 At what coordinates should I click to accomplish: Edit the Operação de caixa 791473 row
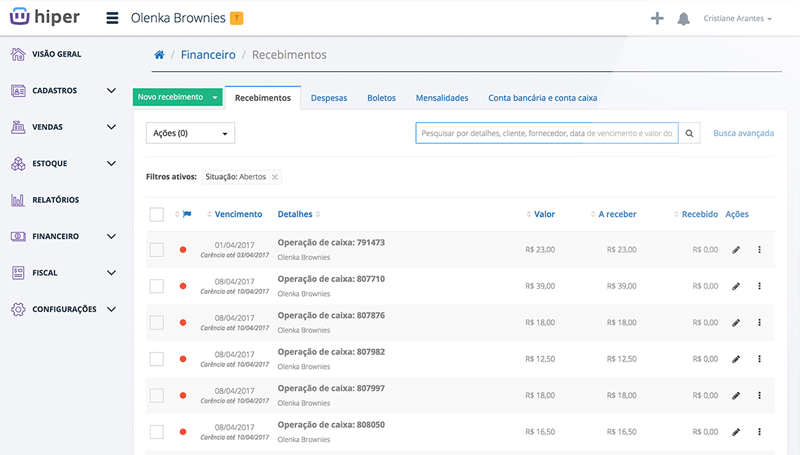pyautogui.click(x=736, y=250)
